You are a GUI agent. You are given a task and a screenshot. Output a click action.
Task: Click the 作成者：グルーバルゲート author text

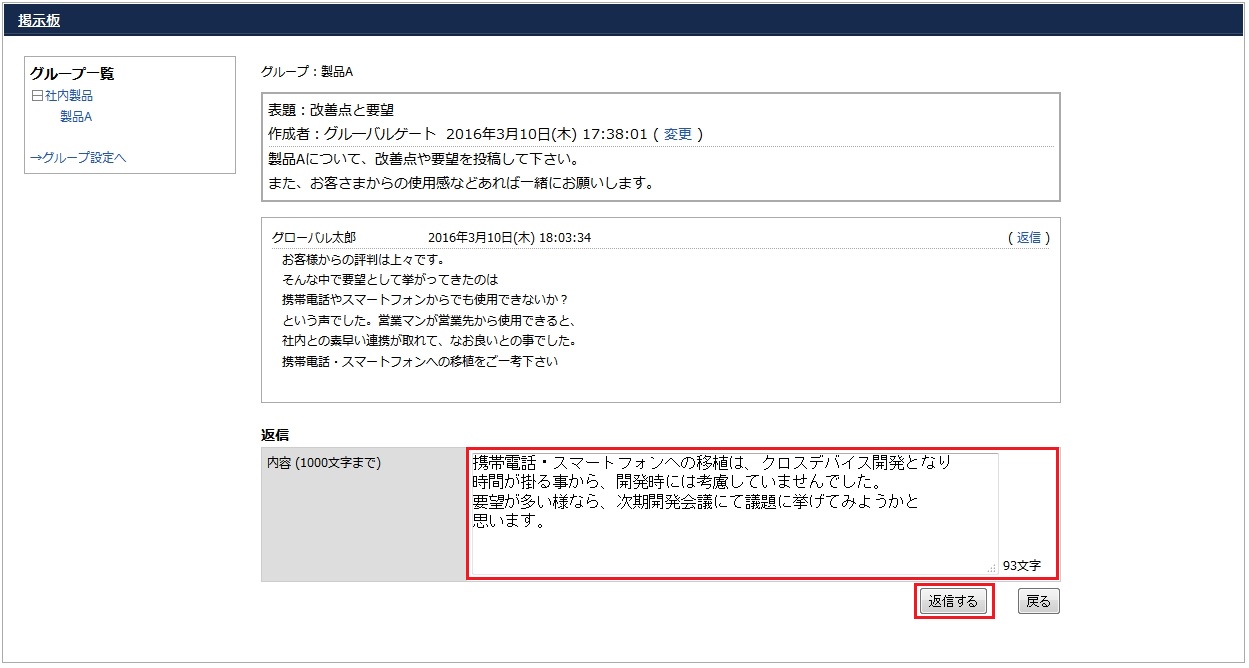pyautogui.click(x=353, y=134)
